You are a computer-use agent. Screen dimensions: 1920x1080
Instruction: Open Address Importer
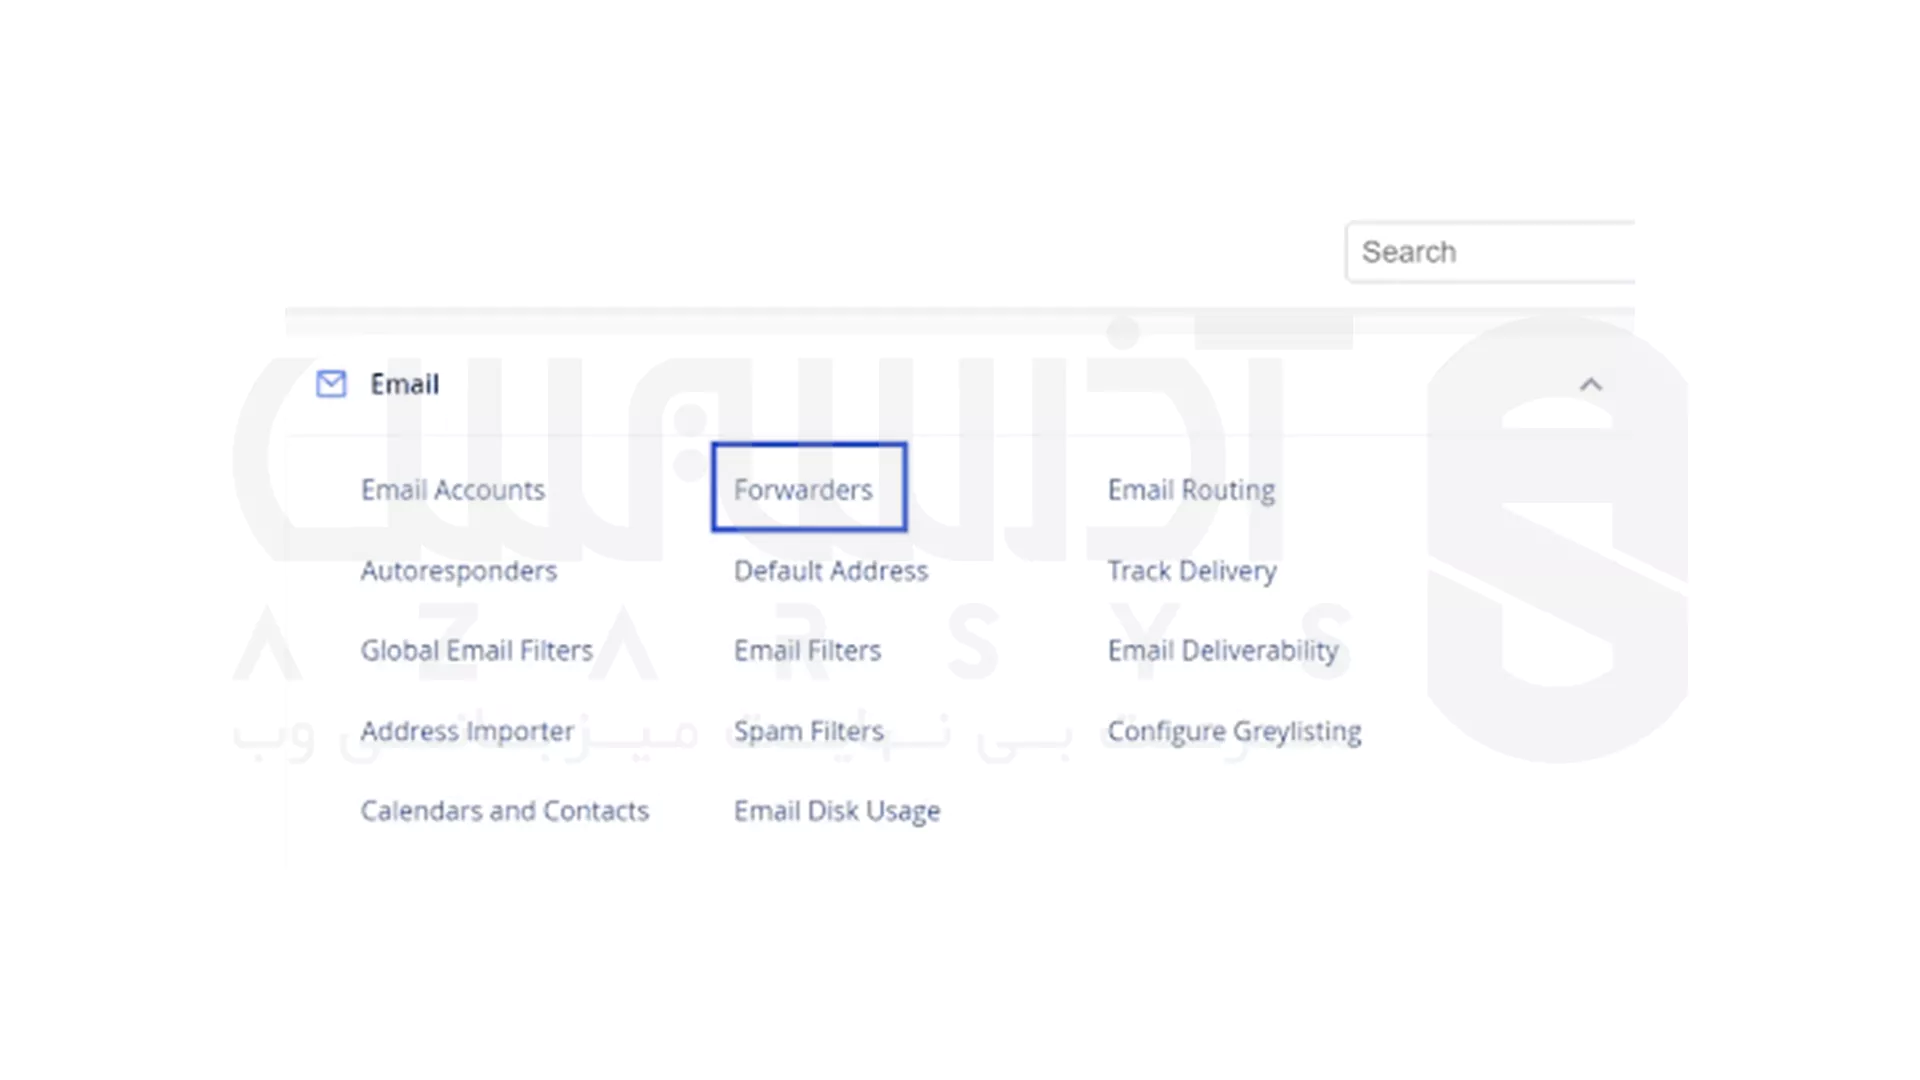pyautogui.click(x=468, y=731)
